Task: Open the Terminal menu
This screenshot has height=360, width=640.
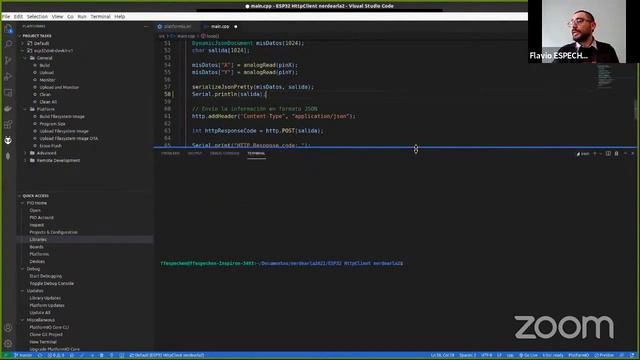Action: point(100,17)
